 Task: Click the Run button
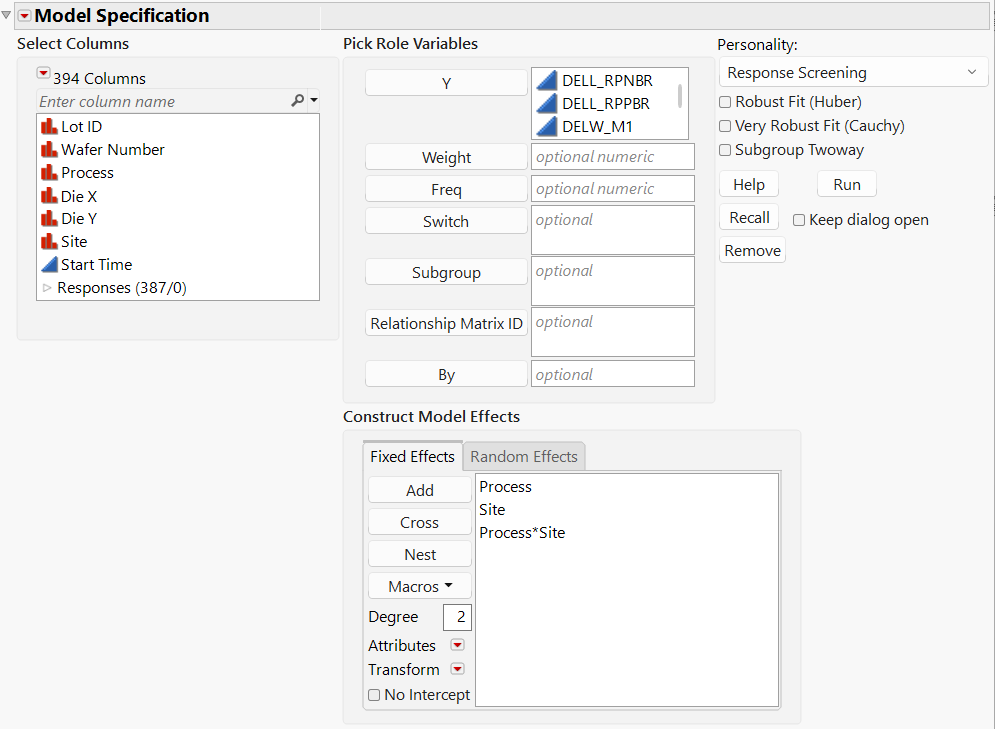pyautogui.click(x=846, y=184)
